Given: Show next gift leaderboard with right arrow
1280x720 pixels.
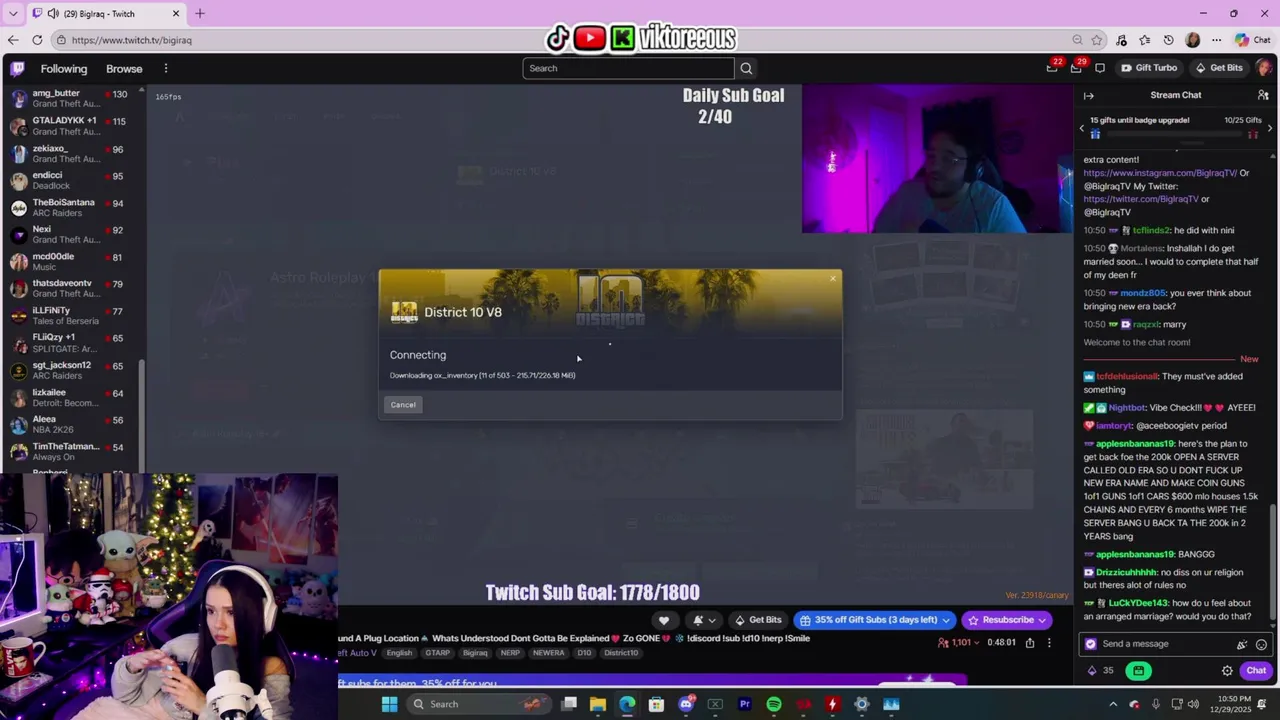Looking at the screenshot, I should coord(1271,128).
